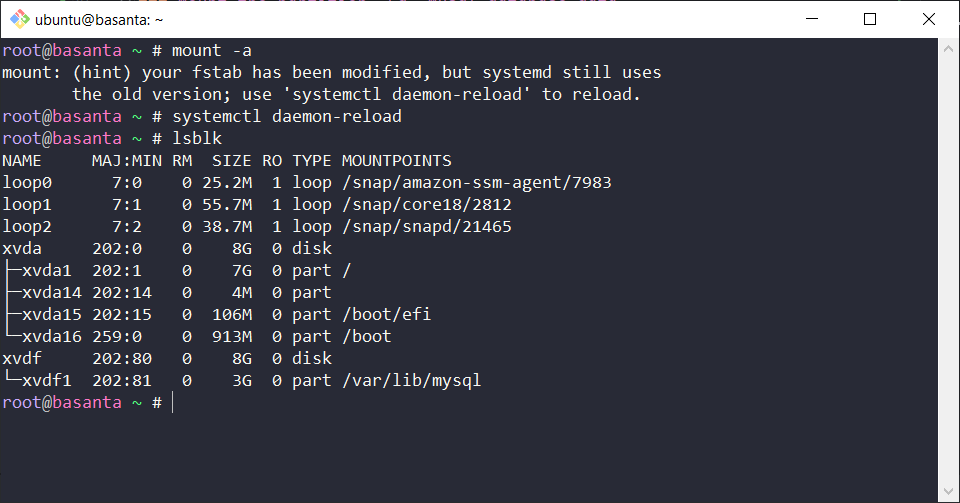Viewport: 960px width, 503px height.
Task: Click the NAME column header
Action: pos(22,160)
